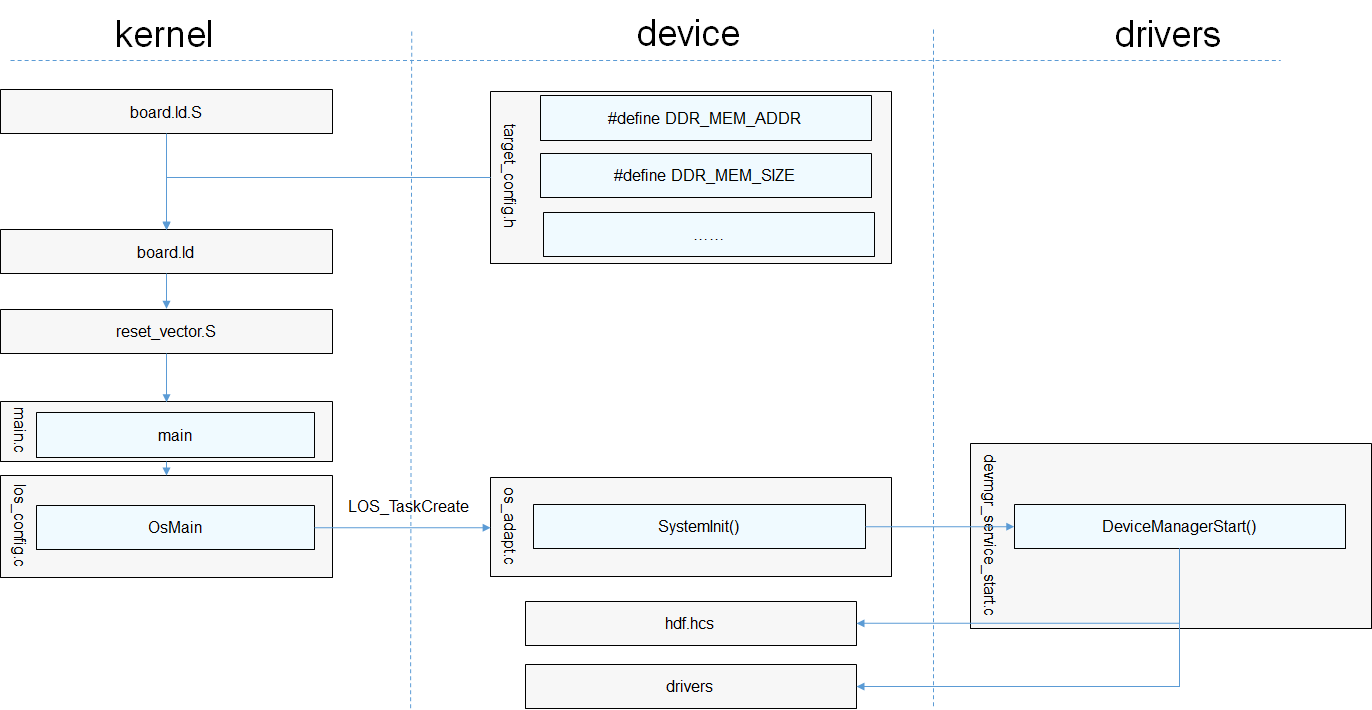This screenshot has width=1372, height=710.
Task: Click the reset_vector.S box
Action: [x=166, y=331]
